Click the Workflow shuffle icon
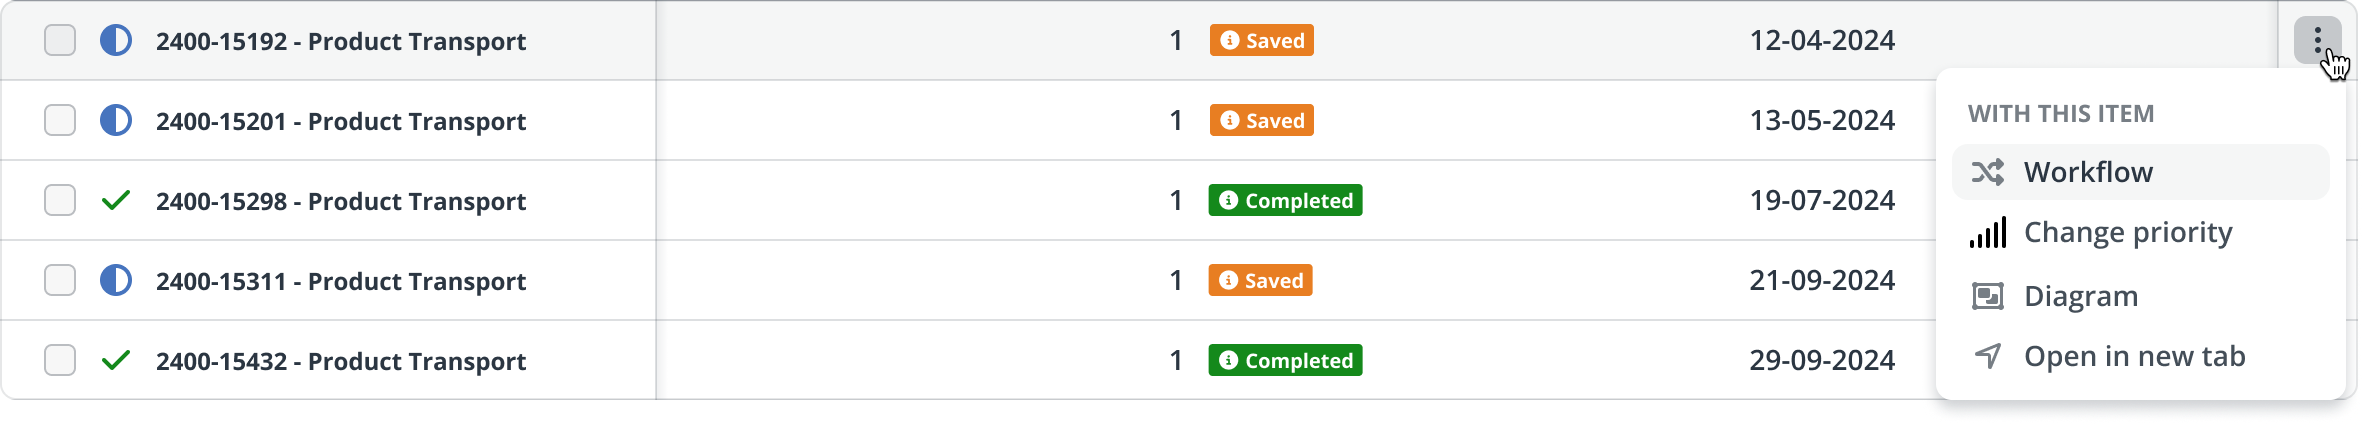The image size is (2362, 424). click(1987, 172)
